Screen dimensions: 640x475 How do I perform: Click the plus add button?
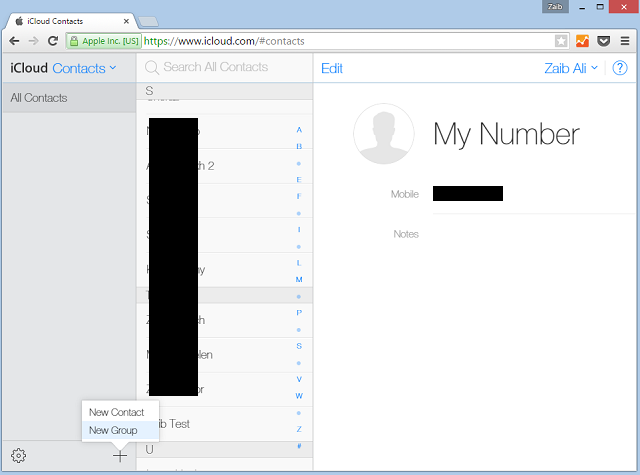click(x=120, y=456)
